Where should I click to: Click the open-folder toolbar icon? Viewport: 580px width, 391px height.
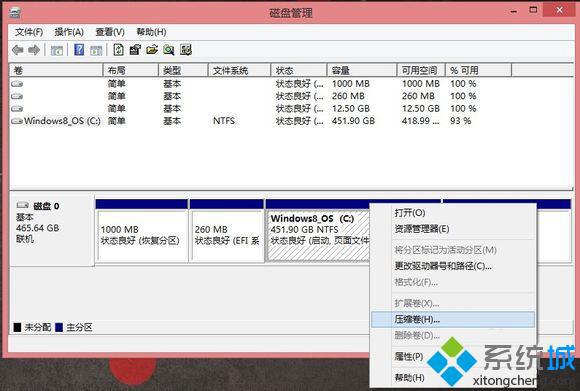point(152,50)
